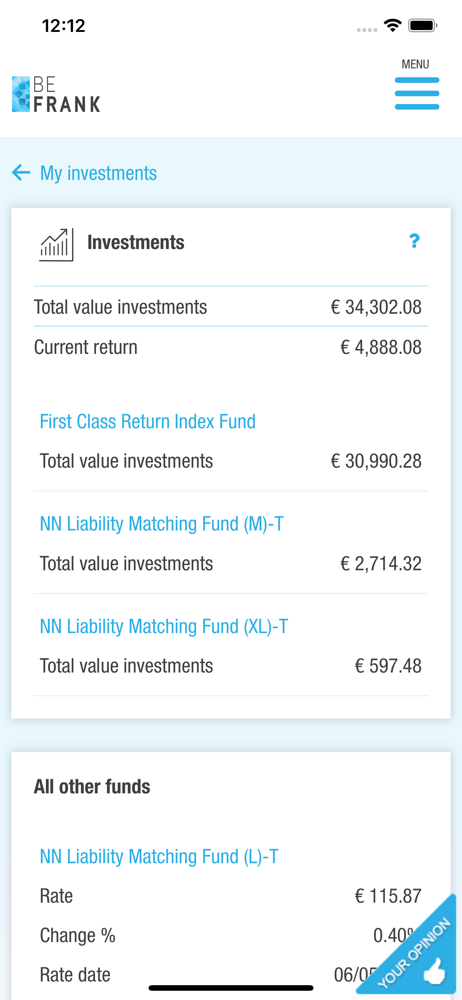Image resolution: width=462 pixels, height=1000 pixels.
Task: Select the Total value investments € 34,302.08 row
Action: [230, 307]
